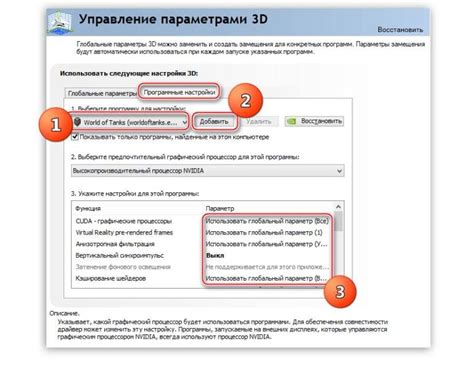Switch to the Глобальные параметры tab
The height and width of the screenshot is (367, 474).
[x=102, y=93]
